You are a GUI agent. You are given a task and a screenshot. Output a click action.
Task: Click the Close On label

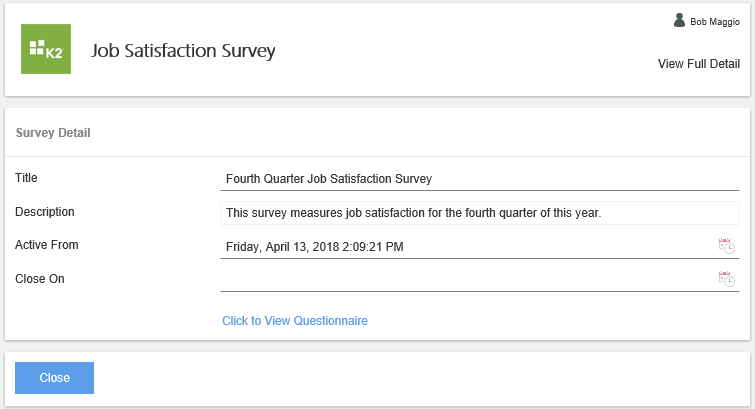(x=40, y=279)
